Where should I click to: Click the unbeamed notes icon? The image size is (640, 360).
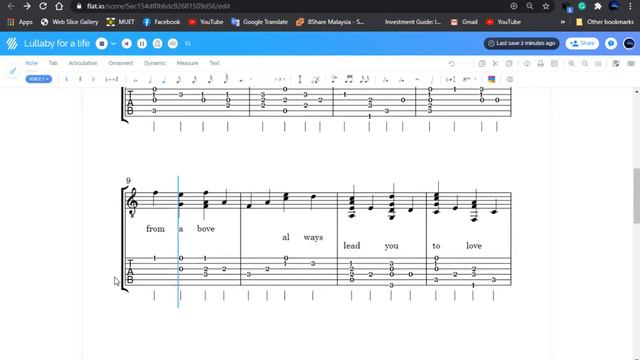(364, 79)
